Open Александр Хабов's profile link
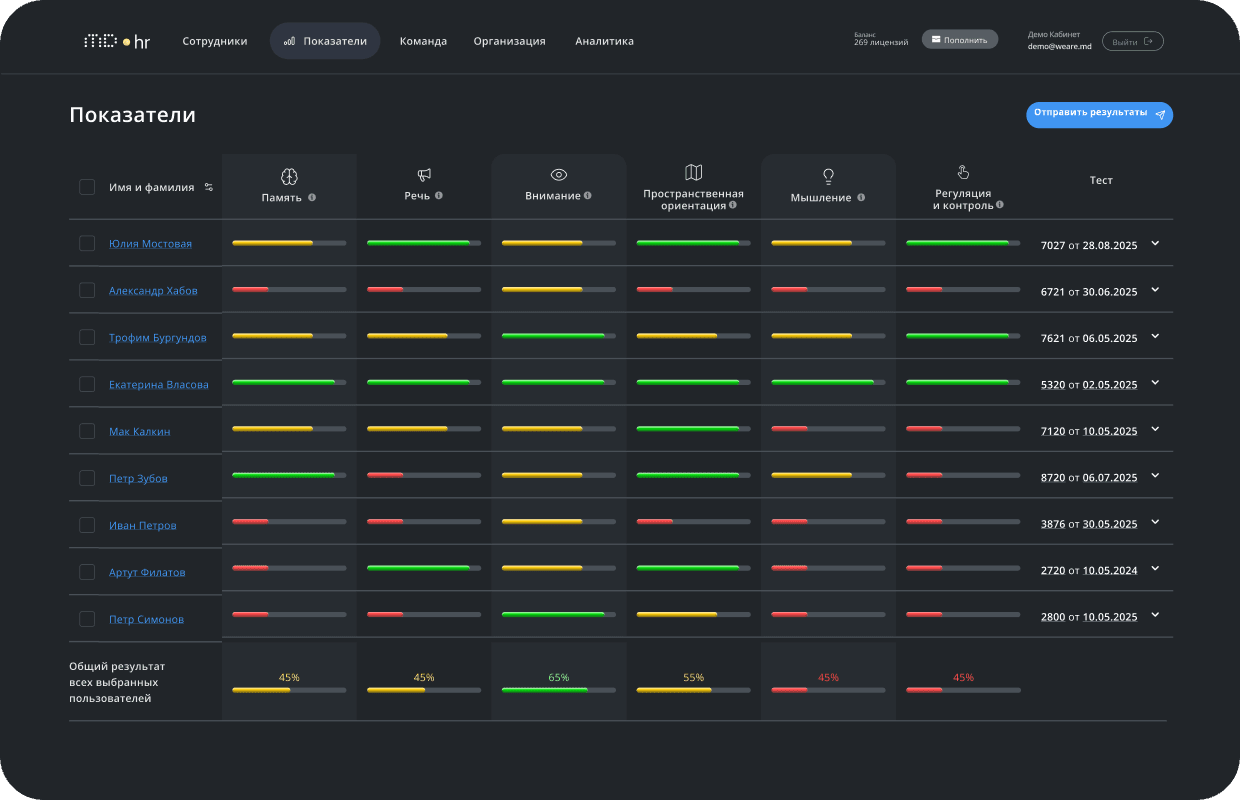The image size is (1240, 800). point(153,291)
